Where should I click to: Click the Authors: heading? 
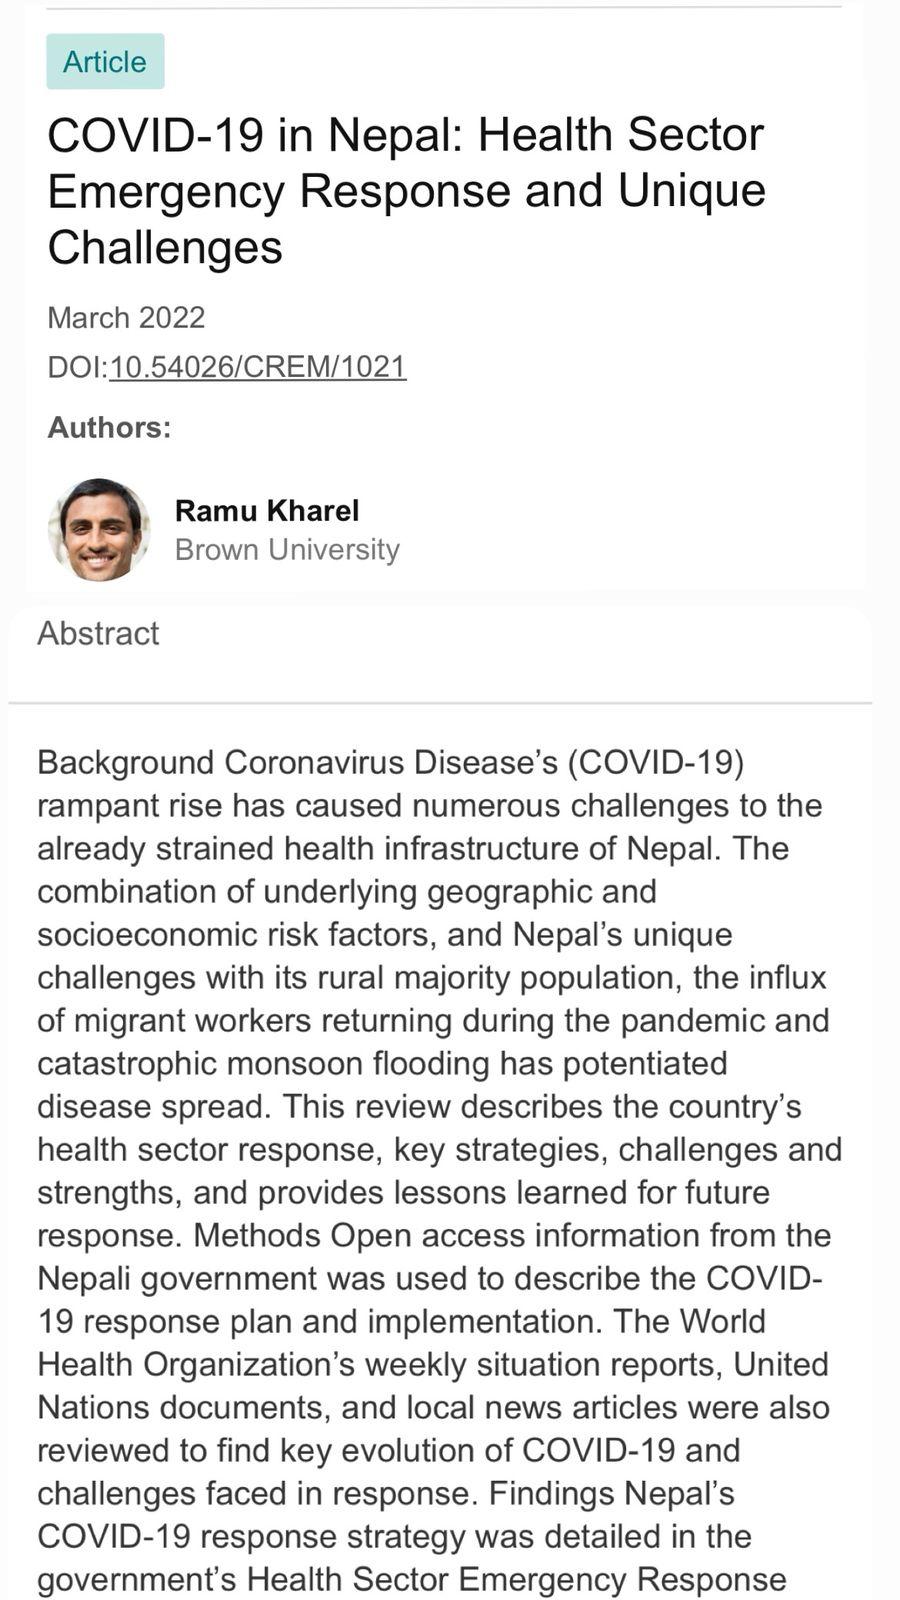[109, 428]
